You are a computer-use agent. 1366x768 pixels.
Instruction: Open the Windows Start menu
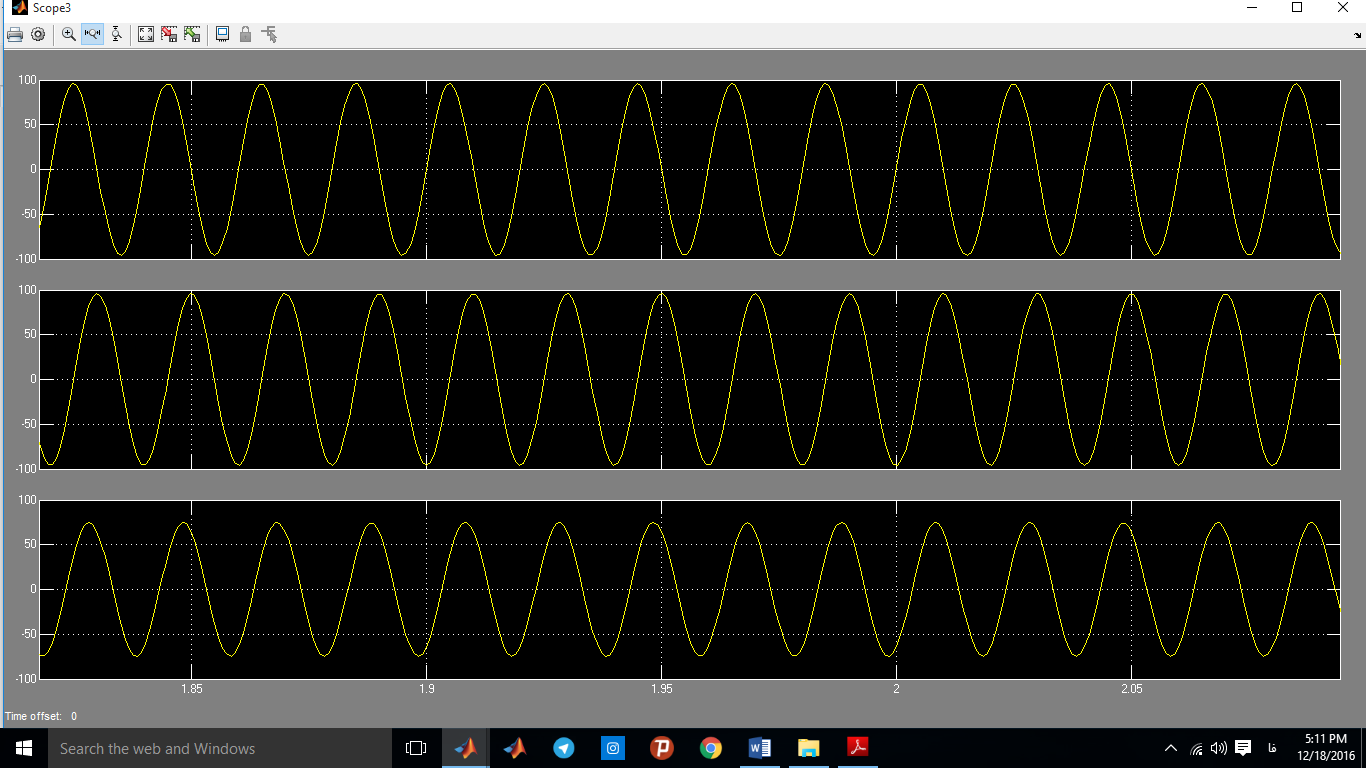pos(24,748)
